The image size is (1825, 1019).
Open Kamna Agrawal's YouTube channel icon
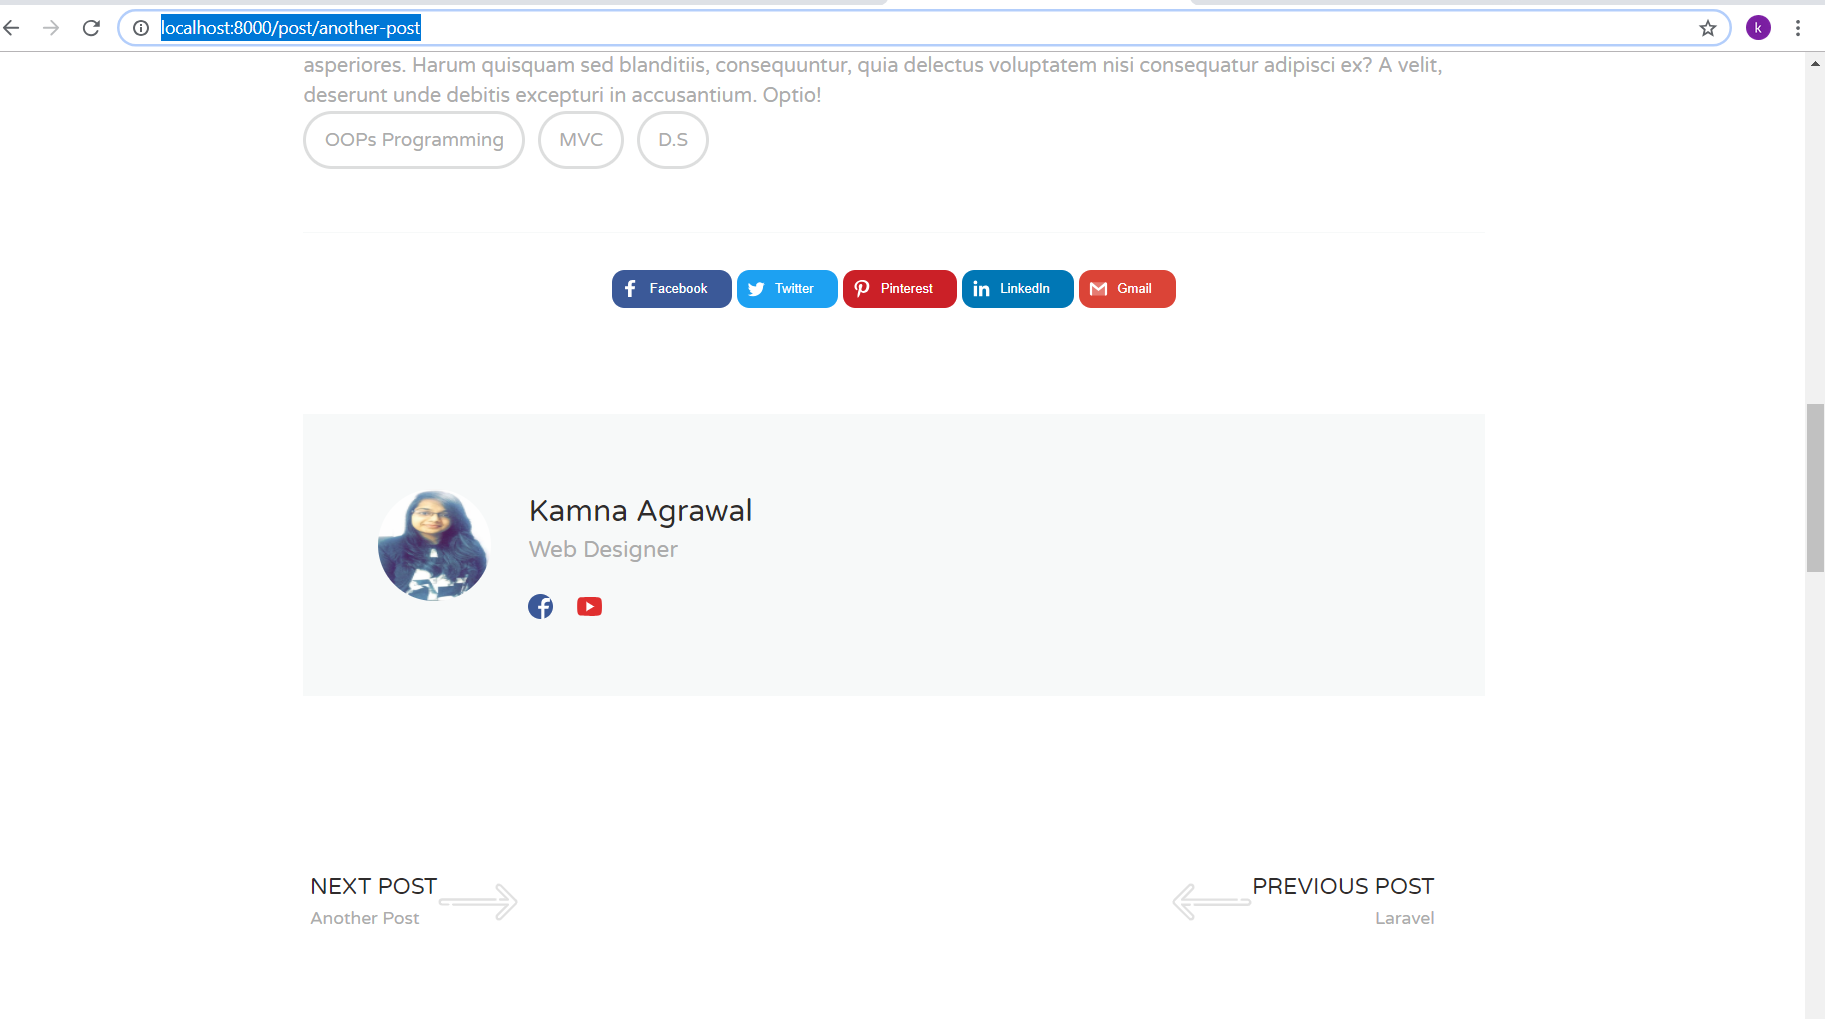[x=589, y=605]
